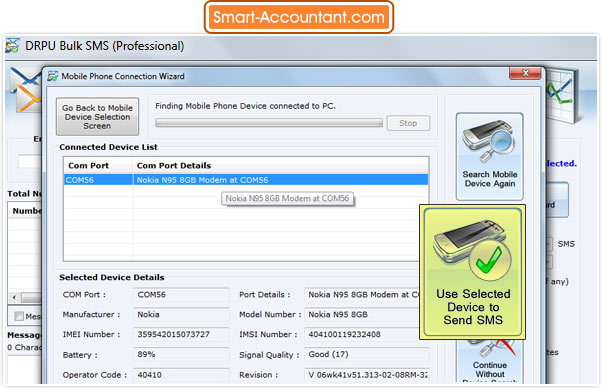Click the Revision field
This screenshot has height=389, width=602.
click(367, 375)
